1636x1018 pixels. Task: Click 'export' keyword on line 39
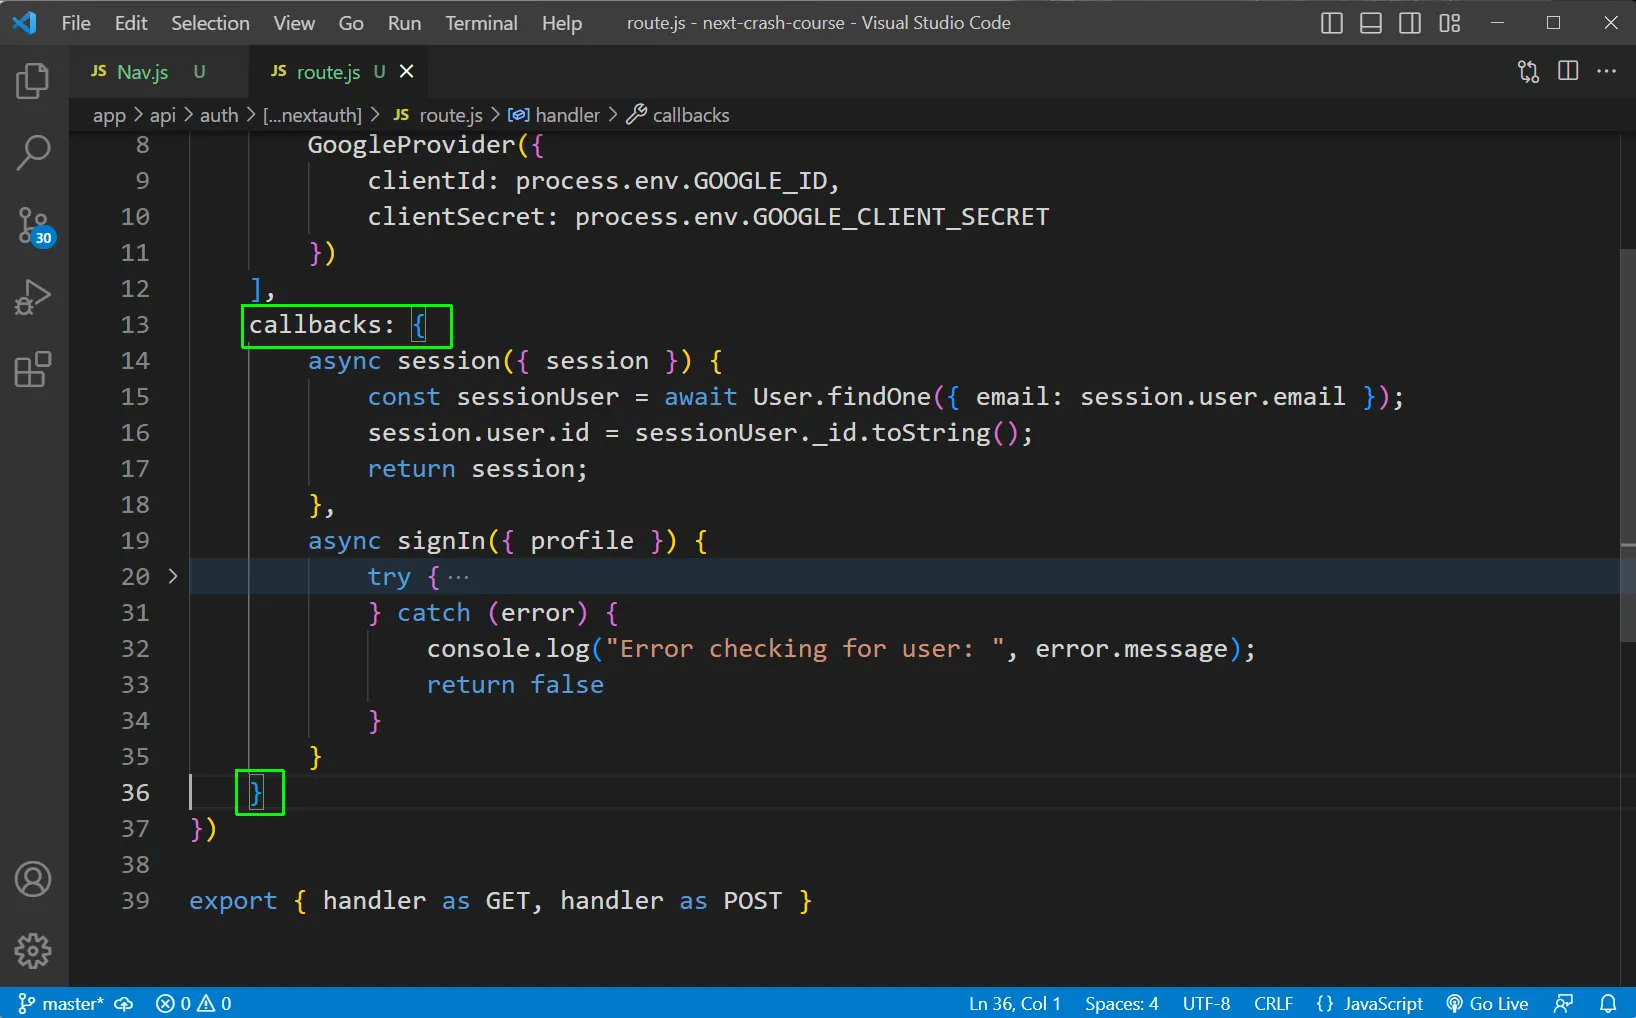(x=233, y=901)
